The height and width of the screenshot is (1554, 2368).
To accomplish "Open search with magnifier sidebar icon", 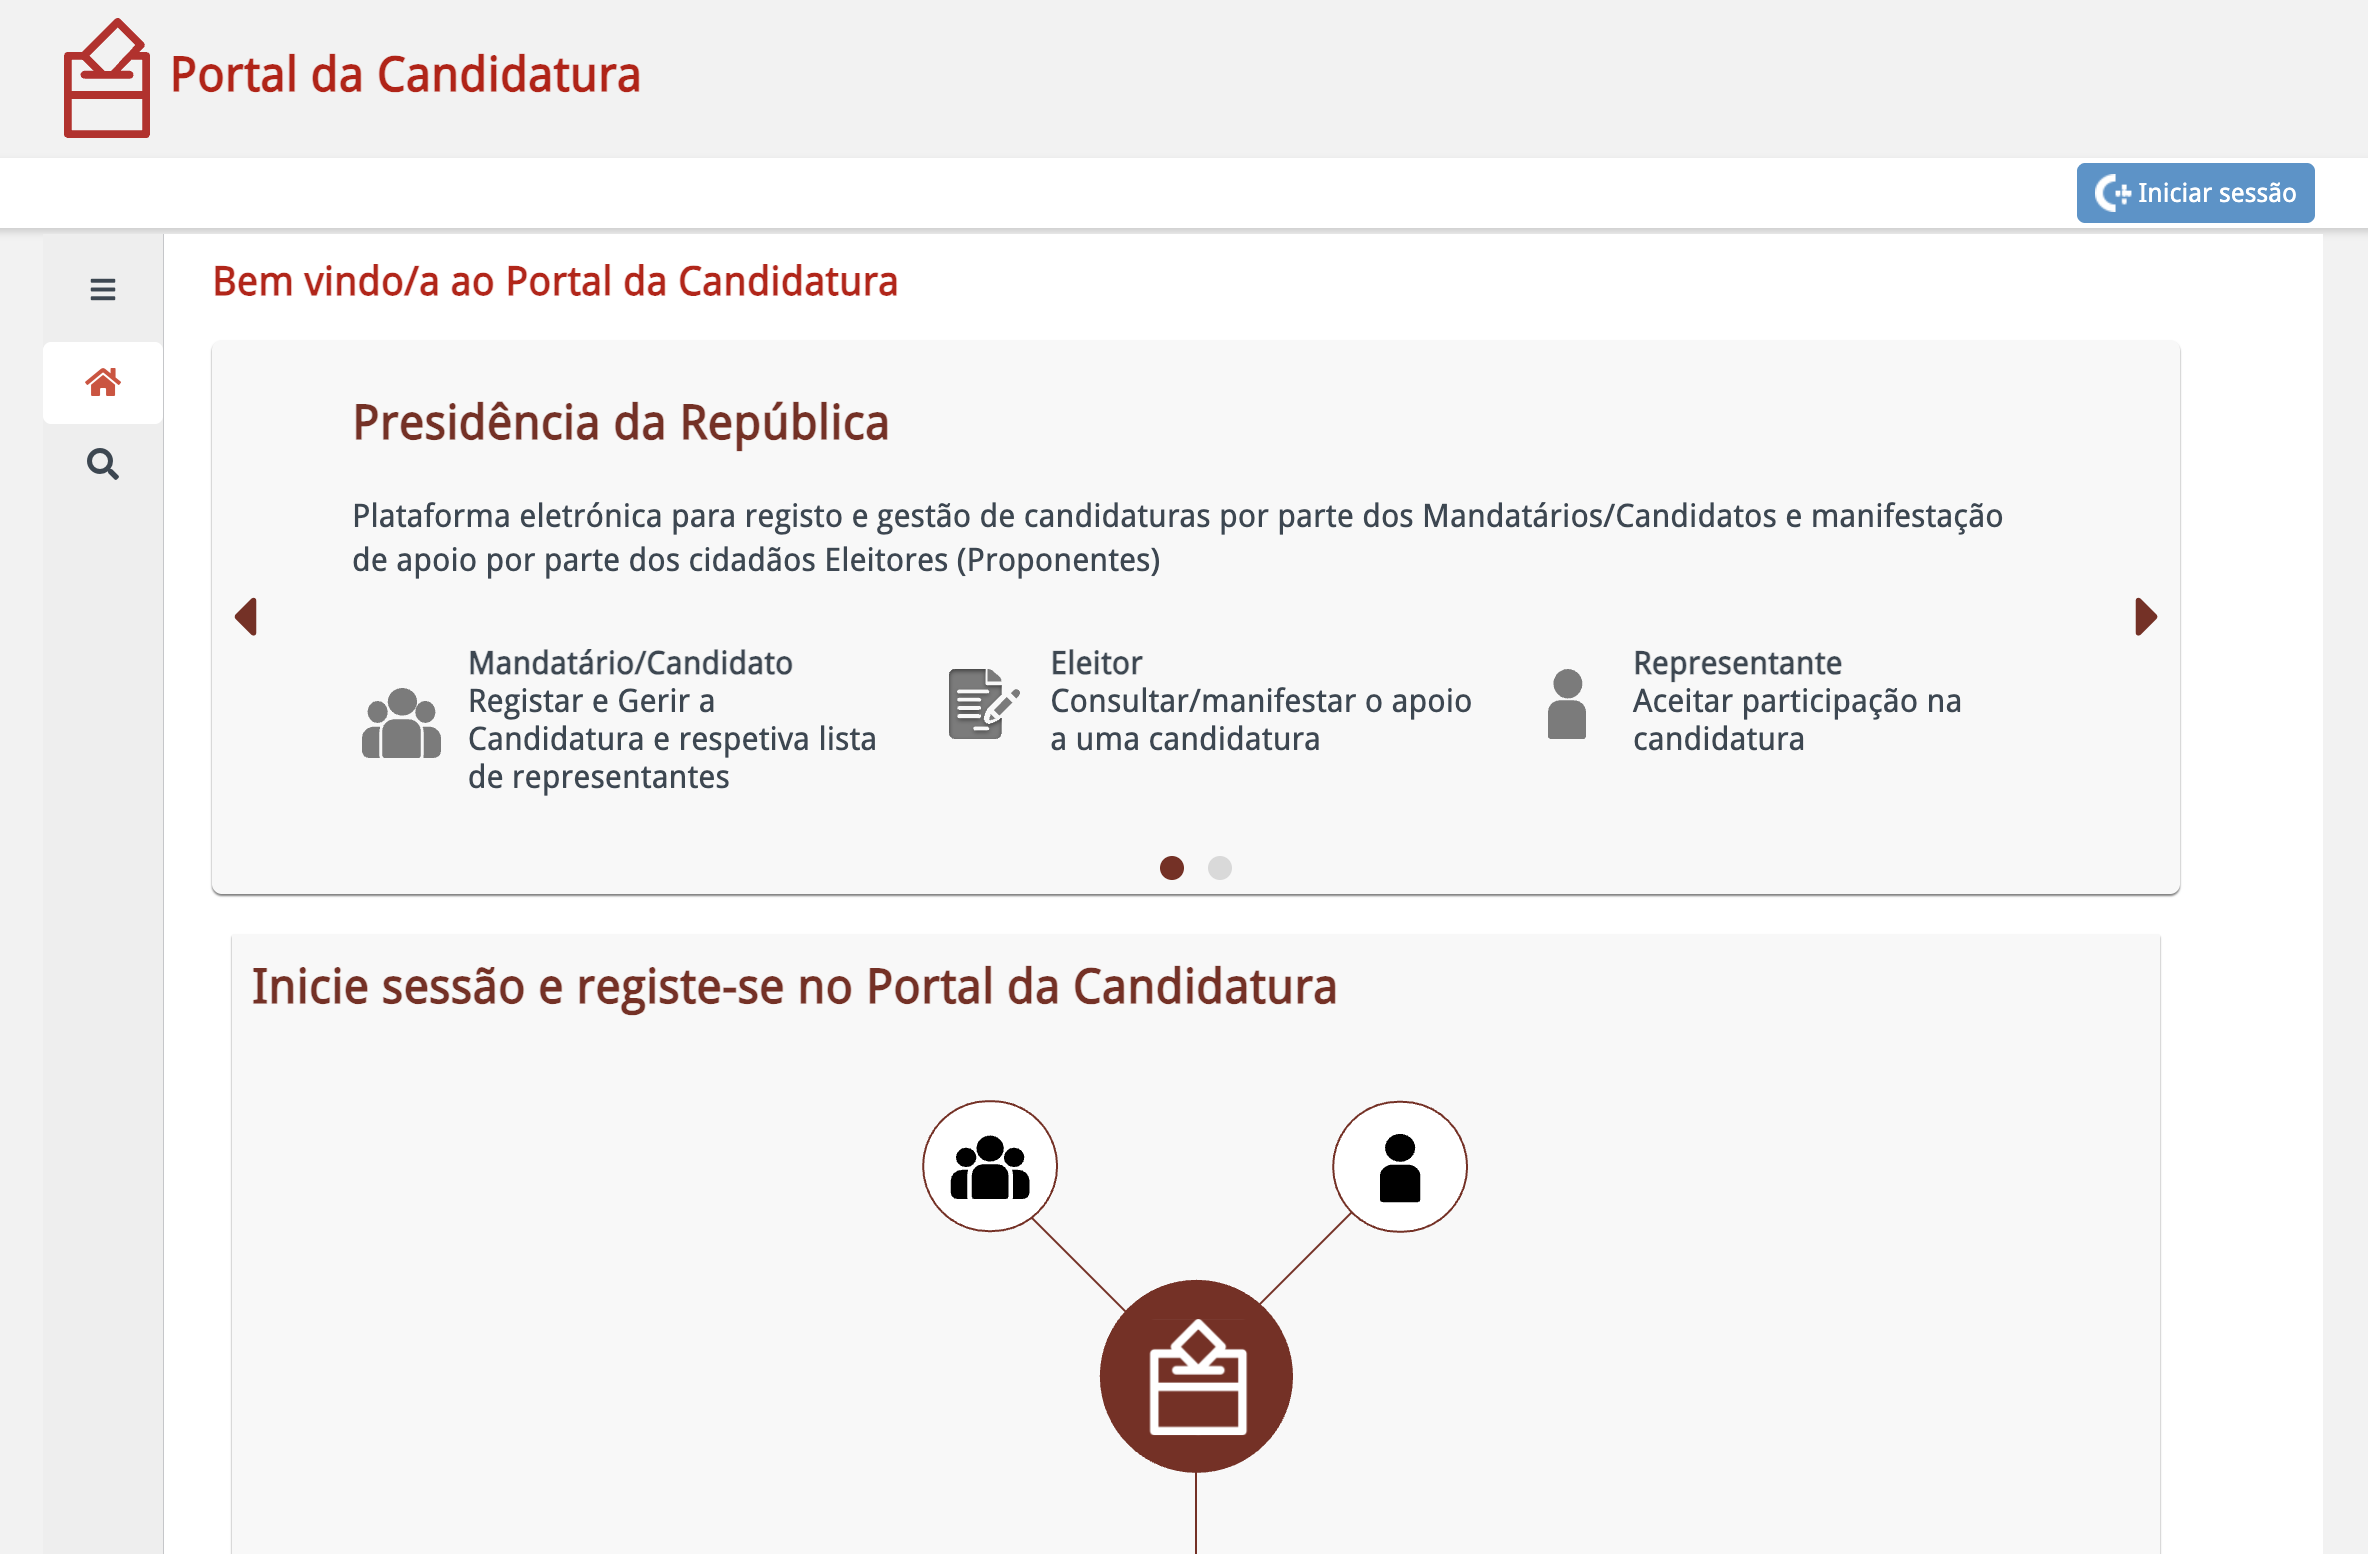I will (102, 464).
